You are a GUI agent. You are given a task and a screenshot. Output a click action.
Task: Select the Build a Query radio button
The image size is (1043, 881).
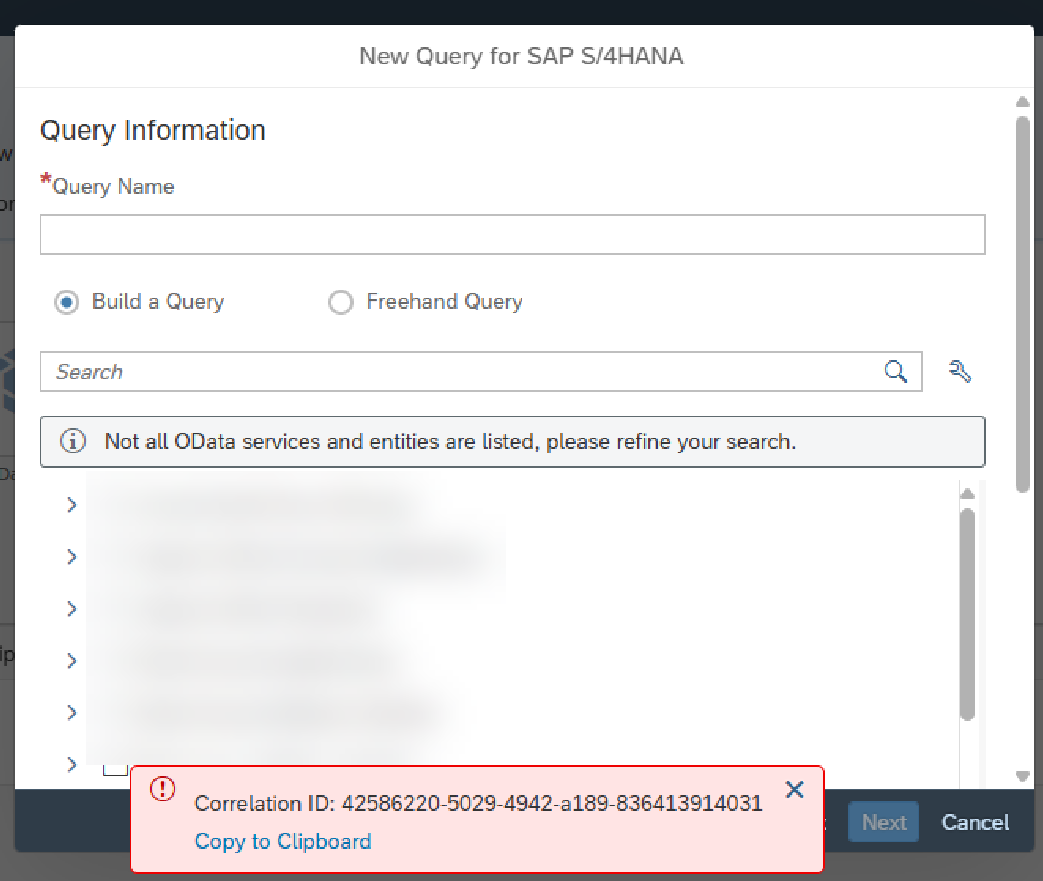coord(67,302)
